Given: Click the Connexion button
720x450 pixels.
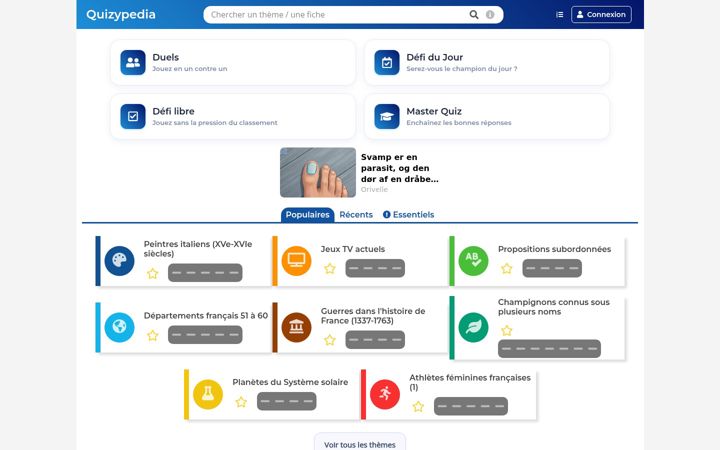Looking at the screenshot, I should coord(601,15).
